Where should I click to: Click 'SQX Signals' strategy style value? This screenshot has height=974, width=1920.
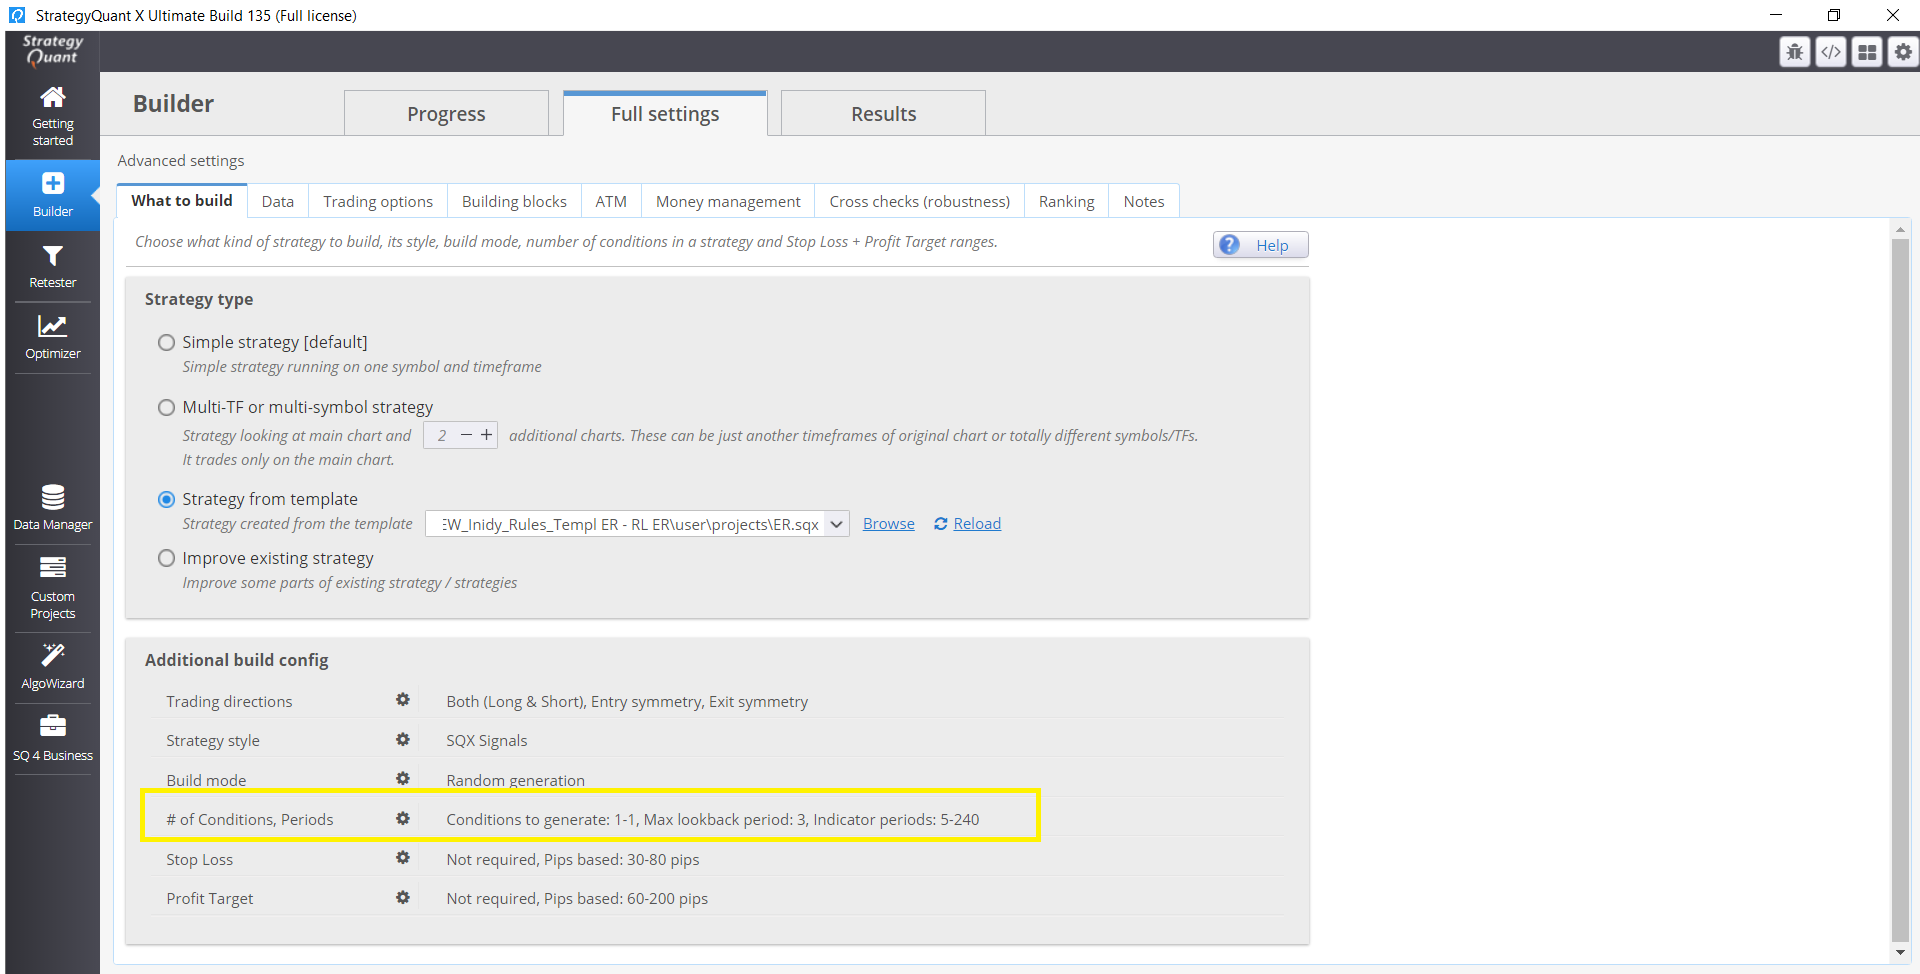(486, 740)
